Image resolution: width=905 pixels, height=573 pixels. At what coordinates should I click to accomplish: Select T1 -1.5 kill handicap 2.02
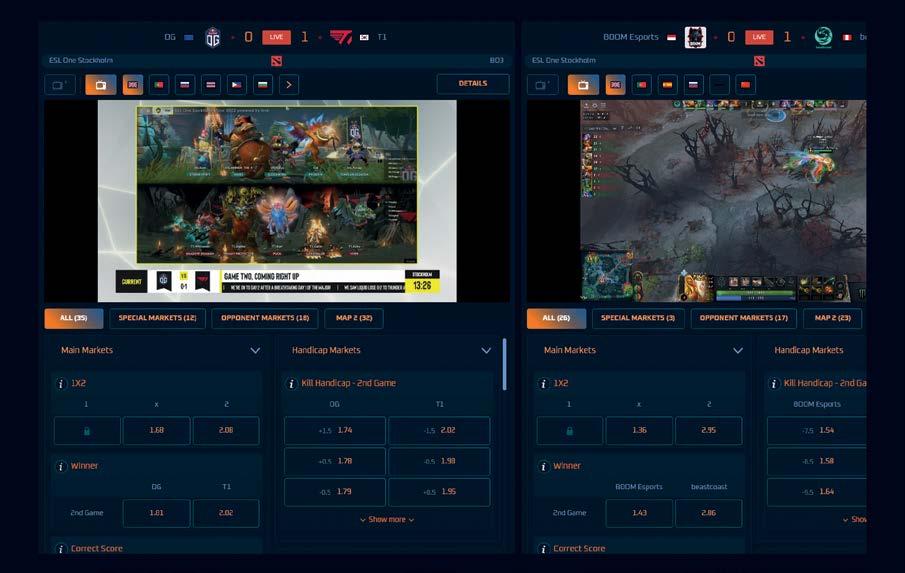[x=439, y=430]
